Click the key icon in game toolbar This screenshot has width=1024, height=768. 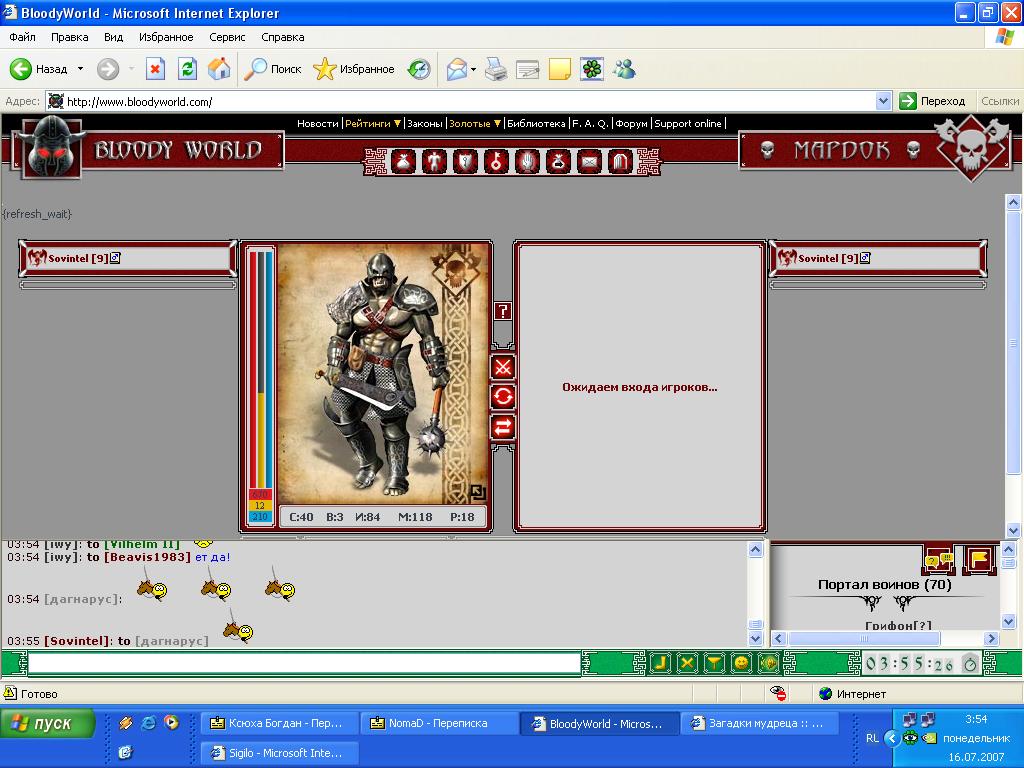tap(496, 161)
